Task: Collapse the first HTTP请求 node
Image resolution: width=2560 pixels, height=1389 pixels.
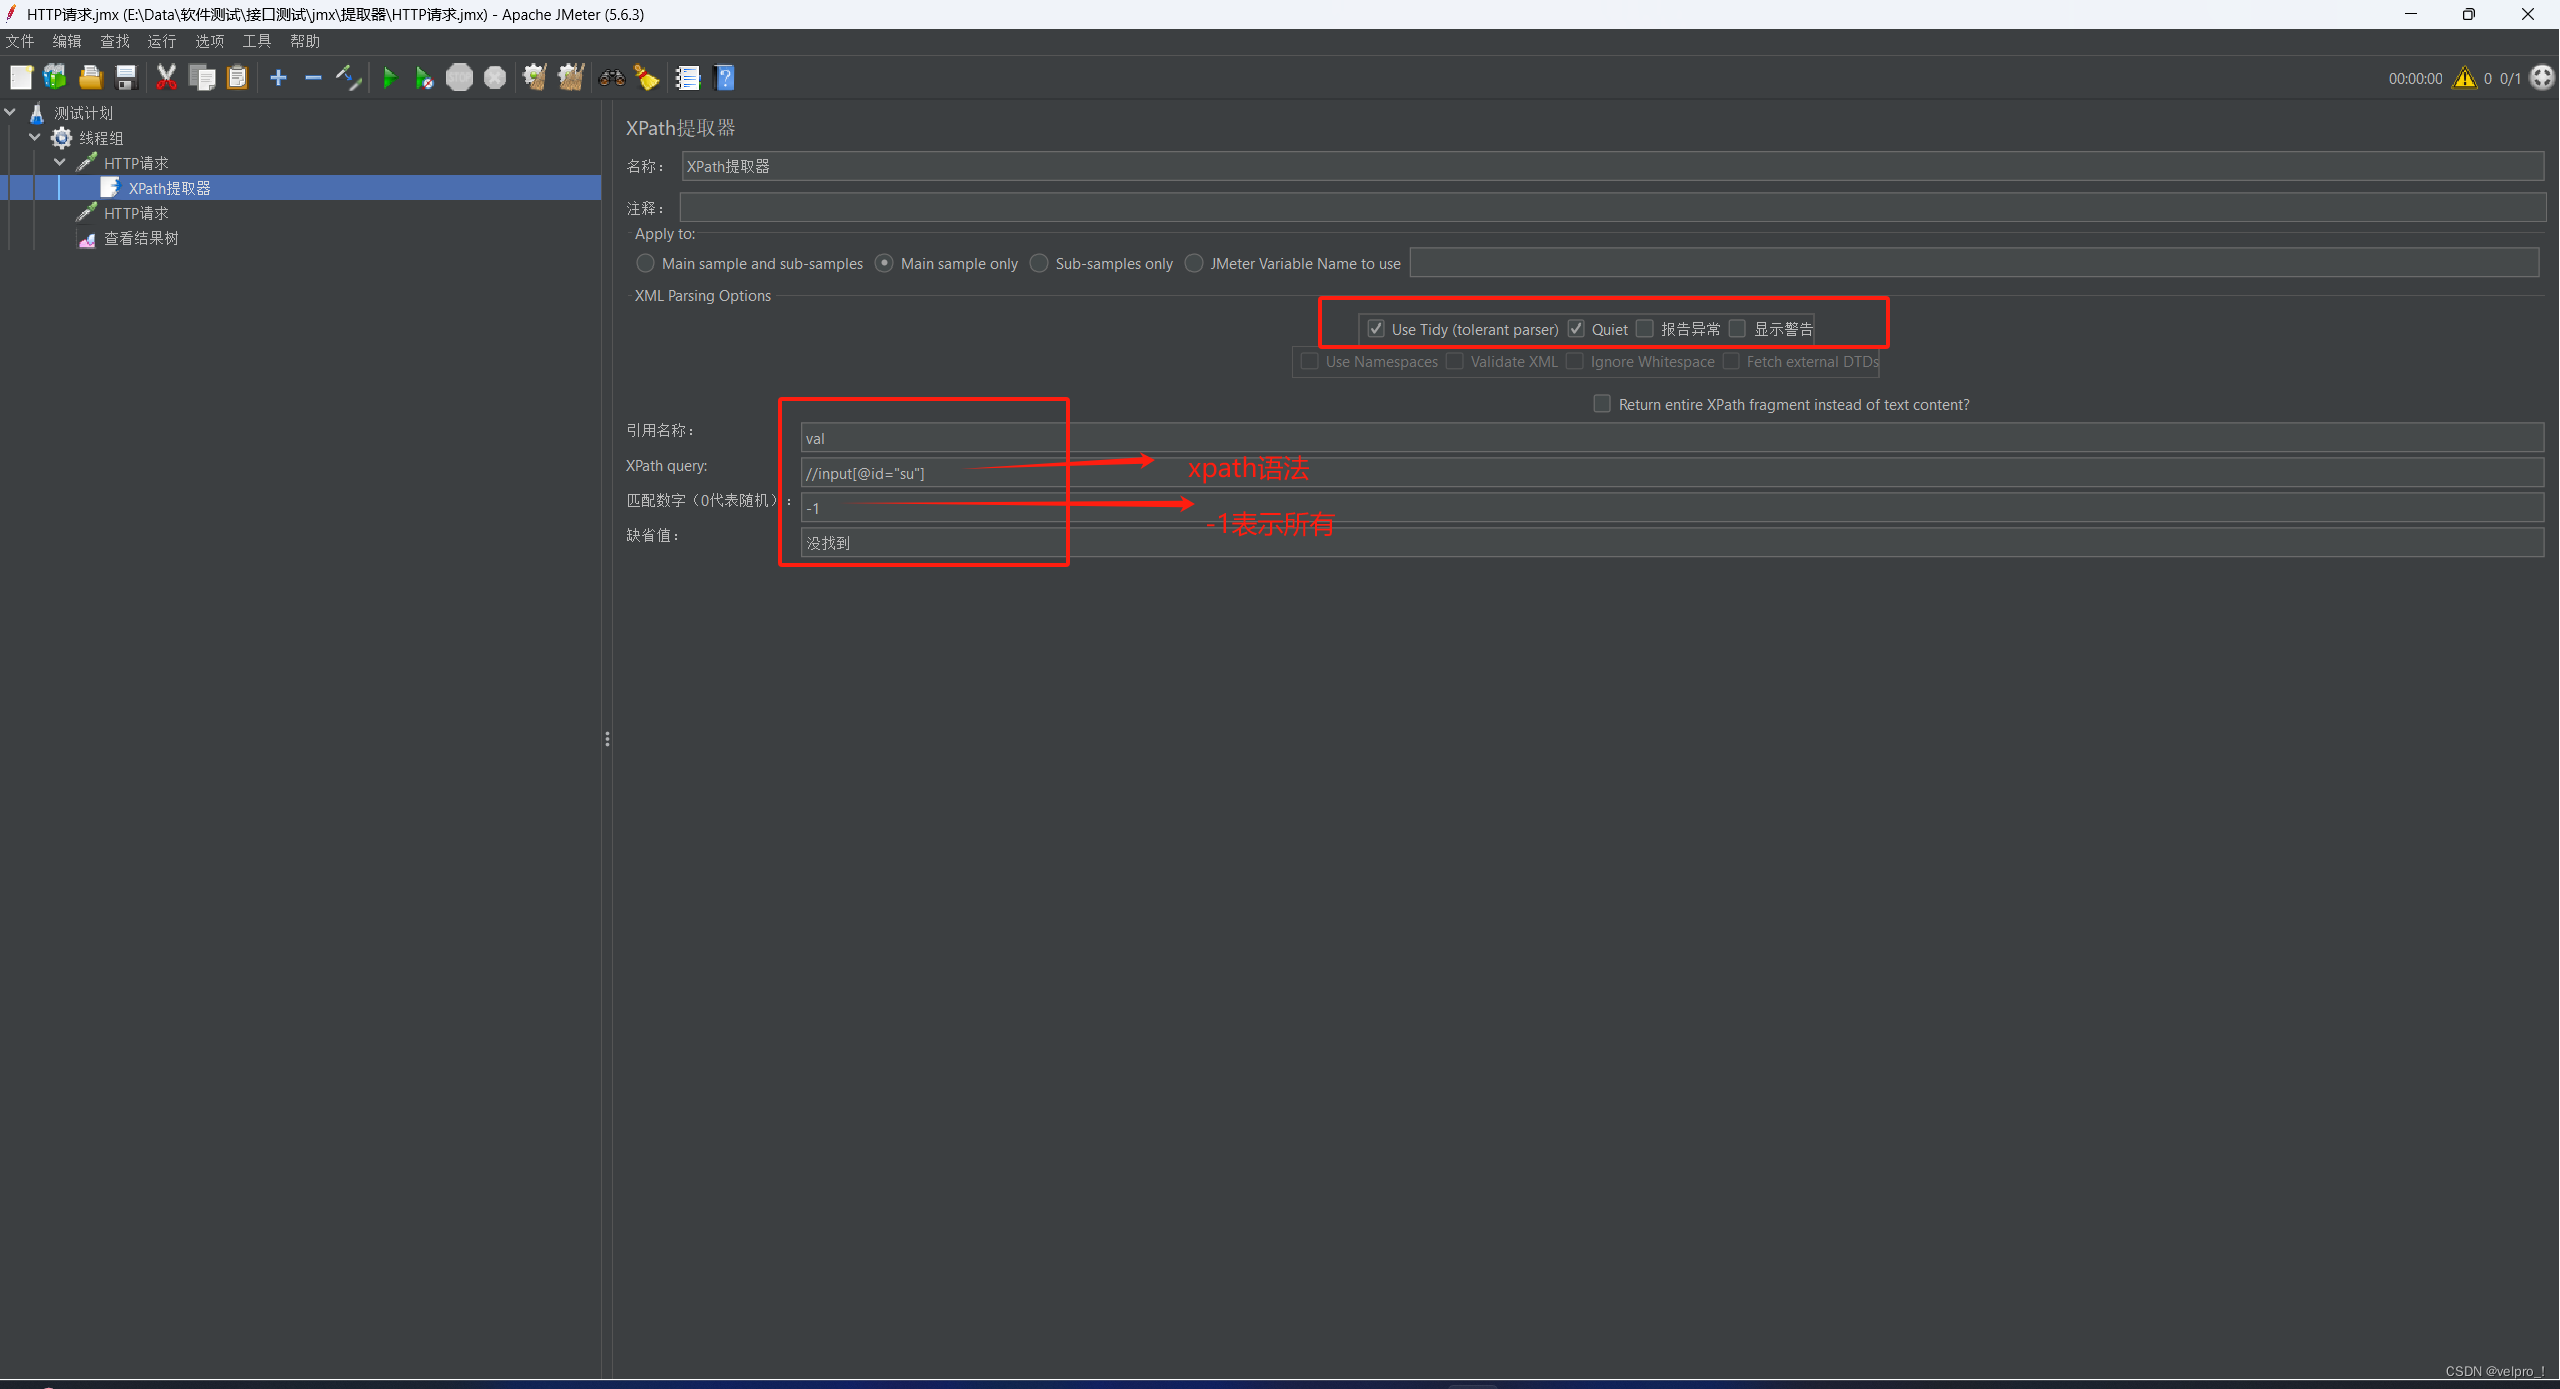Action: [60, 163]
